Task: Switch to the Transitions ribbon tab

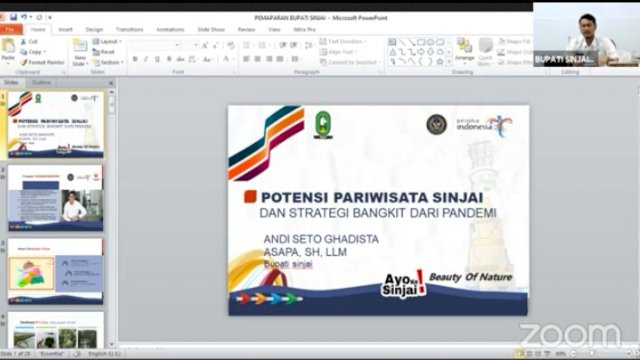Action: tap(129, 30)
